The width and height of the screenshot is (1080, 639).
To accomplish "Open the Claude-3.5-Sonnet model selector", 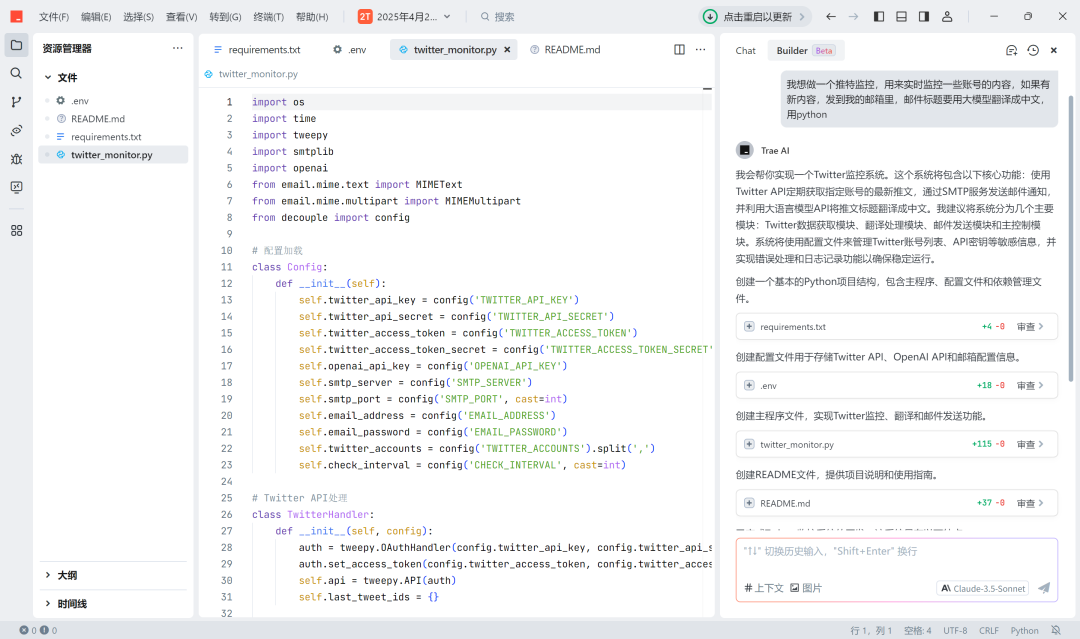I will click(x=981, y=588).
